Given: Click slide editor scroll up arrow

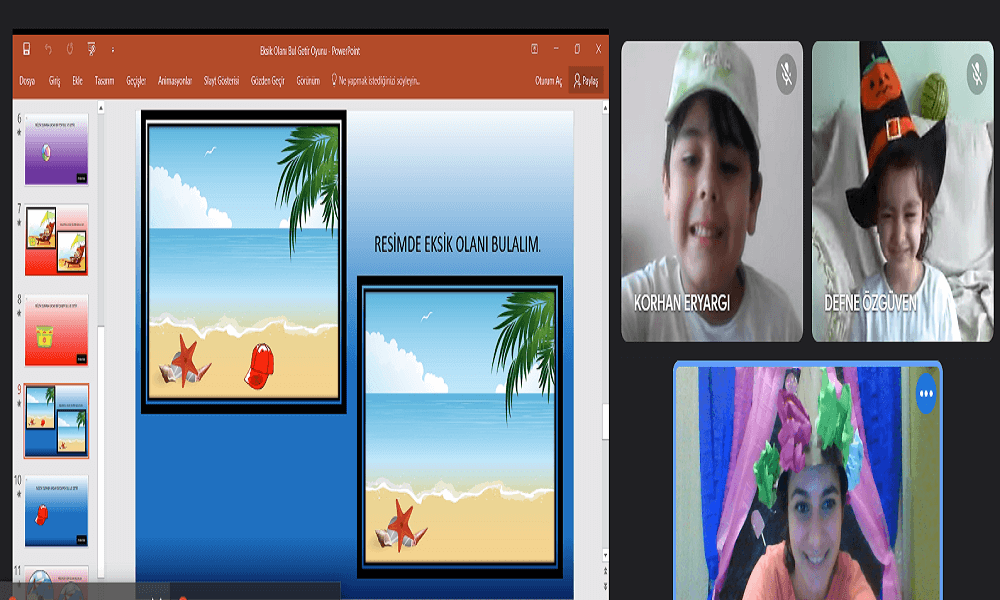Looking at the screenshot, I should [605, 108].
